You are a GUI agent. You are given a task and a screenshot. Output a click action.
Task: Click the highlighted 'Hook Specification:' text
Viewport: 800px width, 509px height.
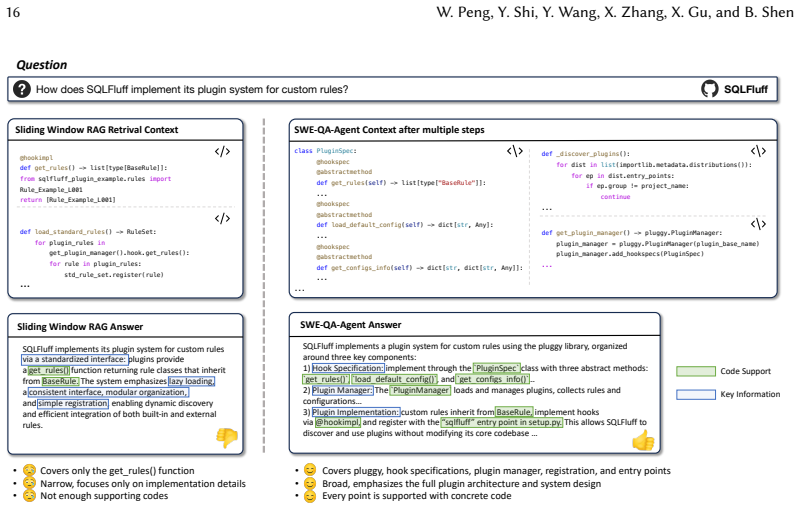tap(348, 368)
